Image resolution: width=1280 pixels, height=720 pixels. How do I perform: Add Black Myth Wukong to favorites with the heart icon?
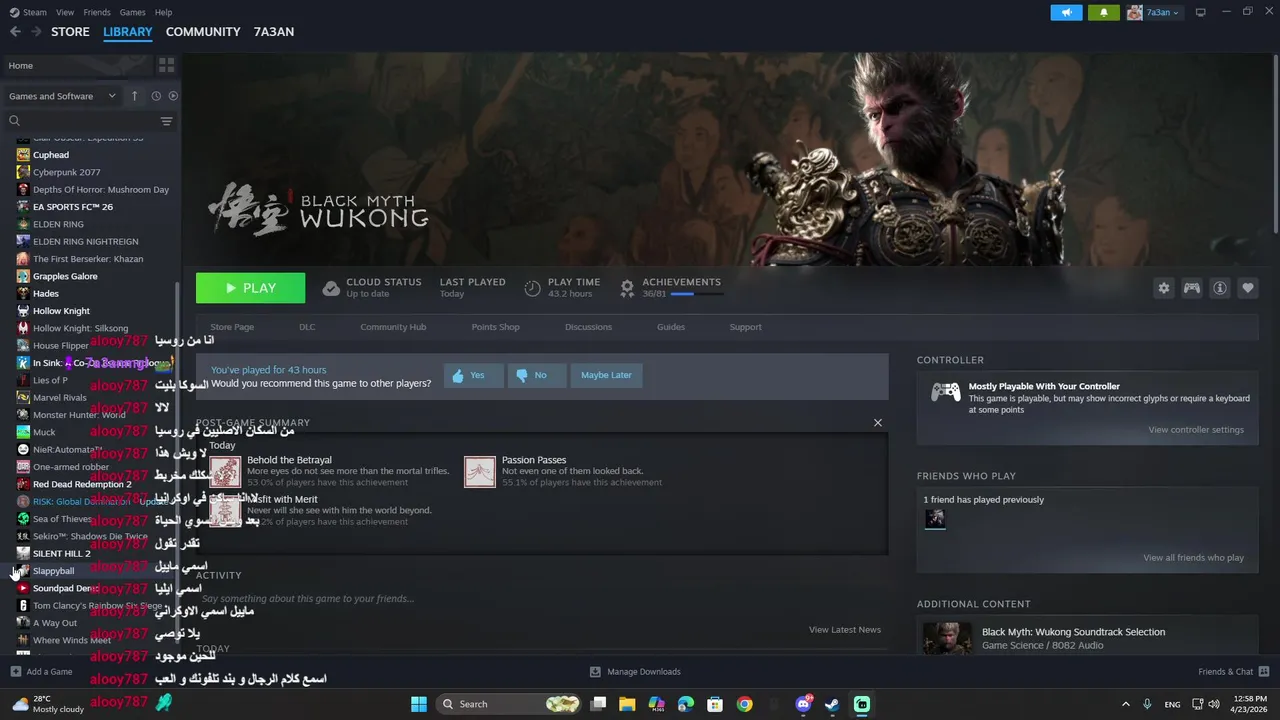[1248, 288]
